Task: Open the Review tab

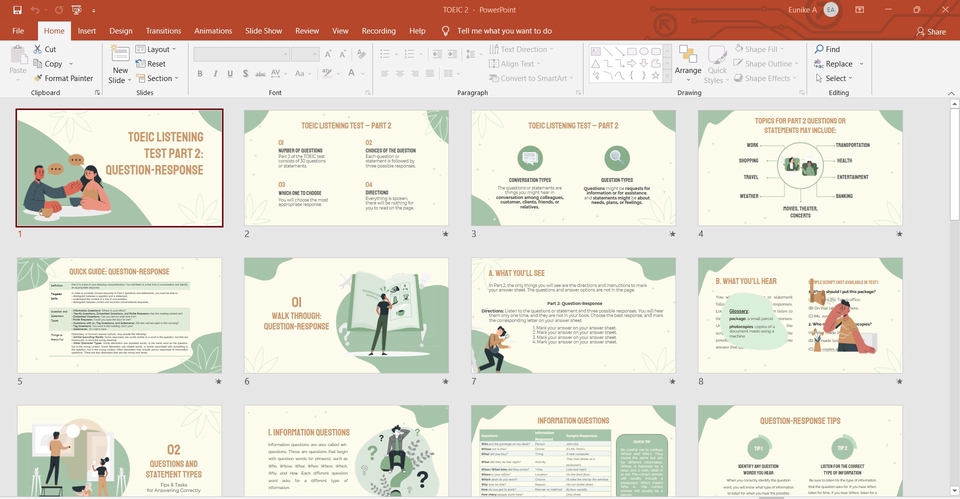Action: (307, 31)
